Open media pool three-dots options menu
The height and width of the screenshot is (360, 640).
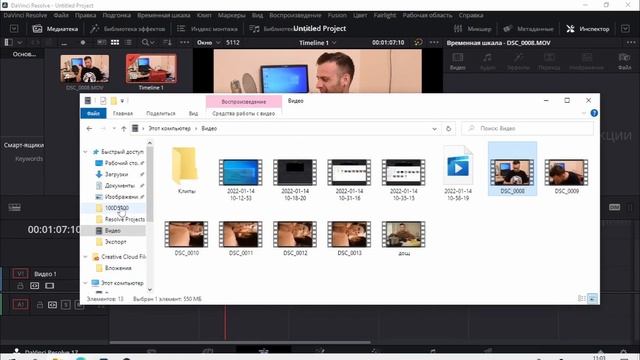click(x=184, y=42)
